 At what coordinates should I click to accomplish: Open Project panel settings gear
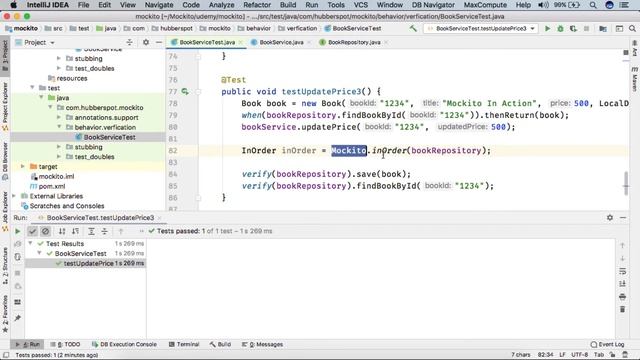[x=146, y=42]
